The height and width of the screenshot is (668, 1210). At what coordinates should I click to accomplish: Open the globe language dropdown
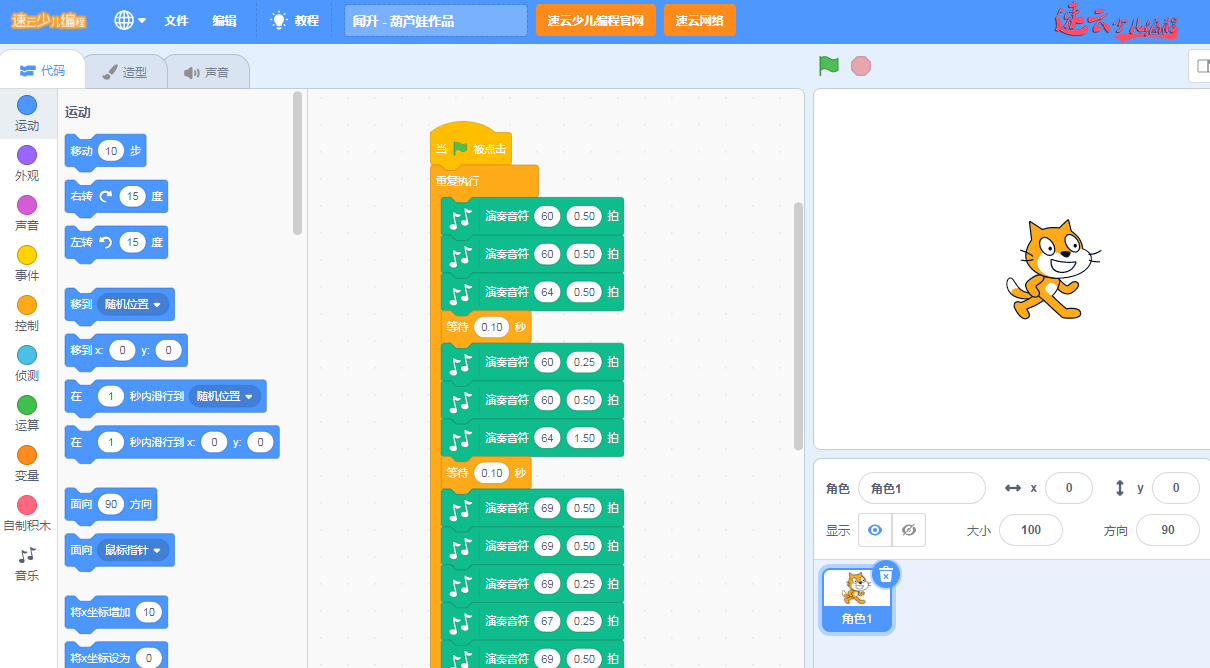[129, 20]
